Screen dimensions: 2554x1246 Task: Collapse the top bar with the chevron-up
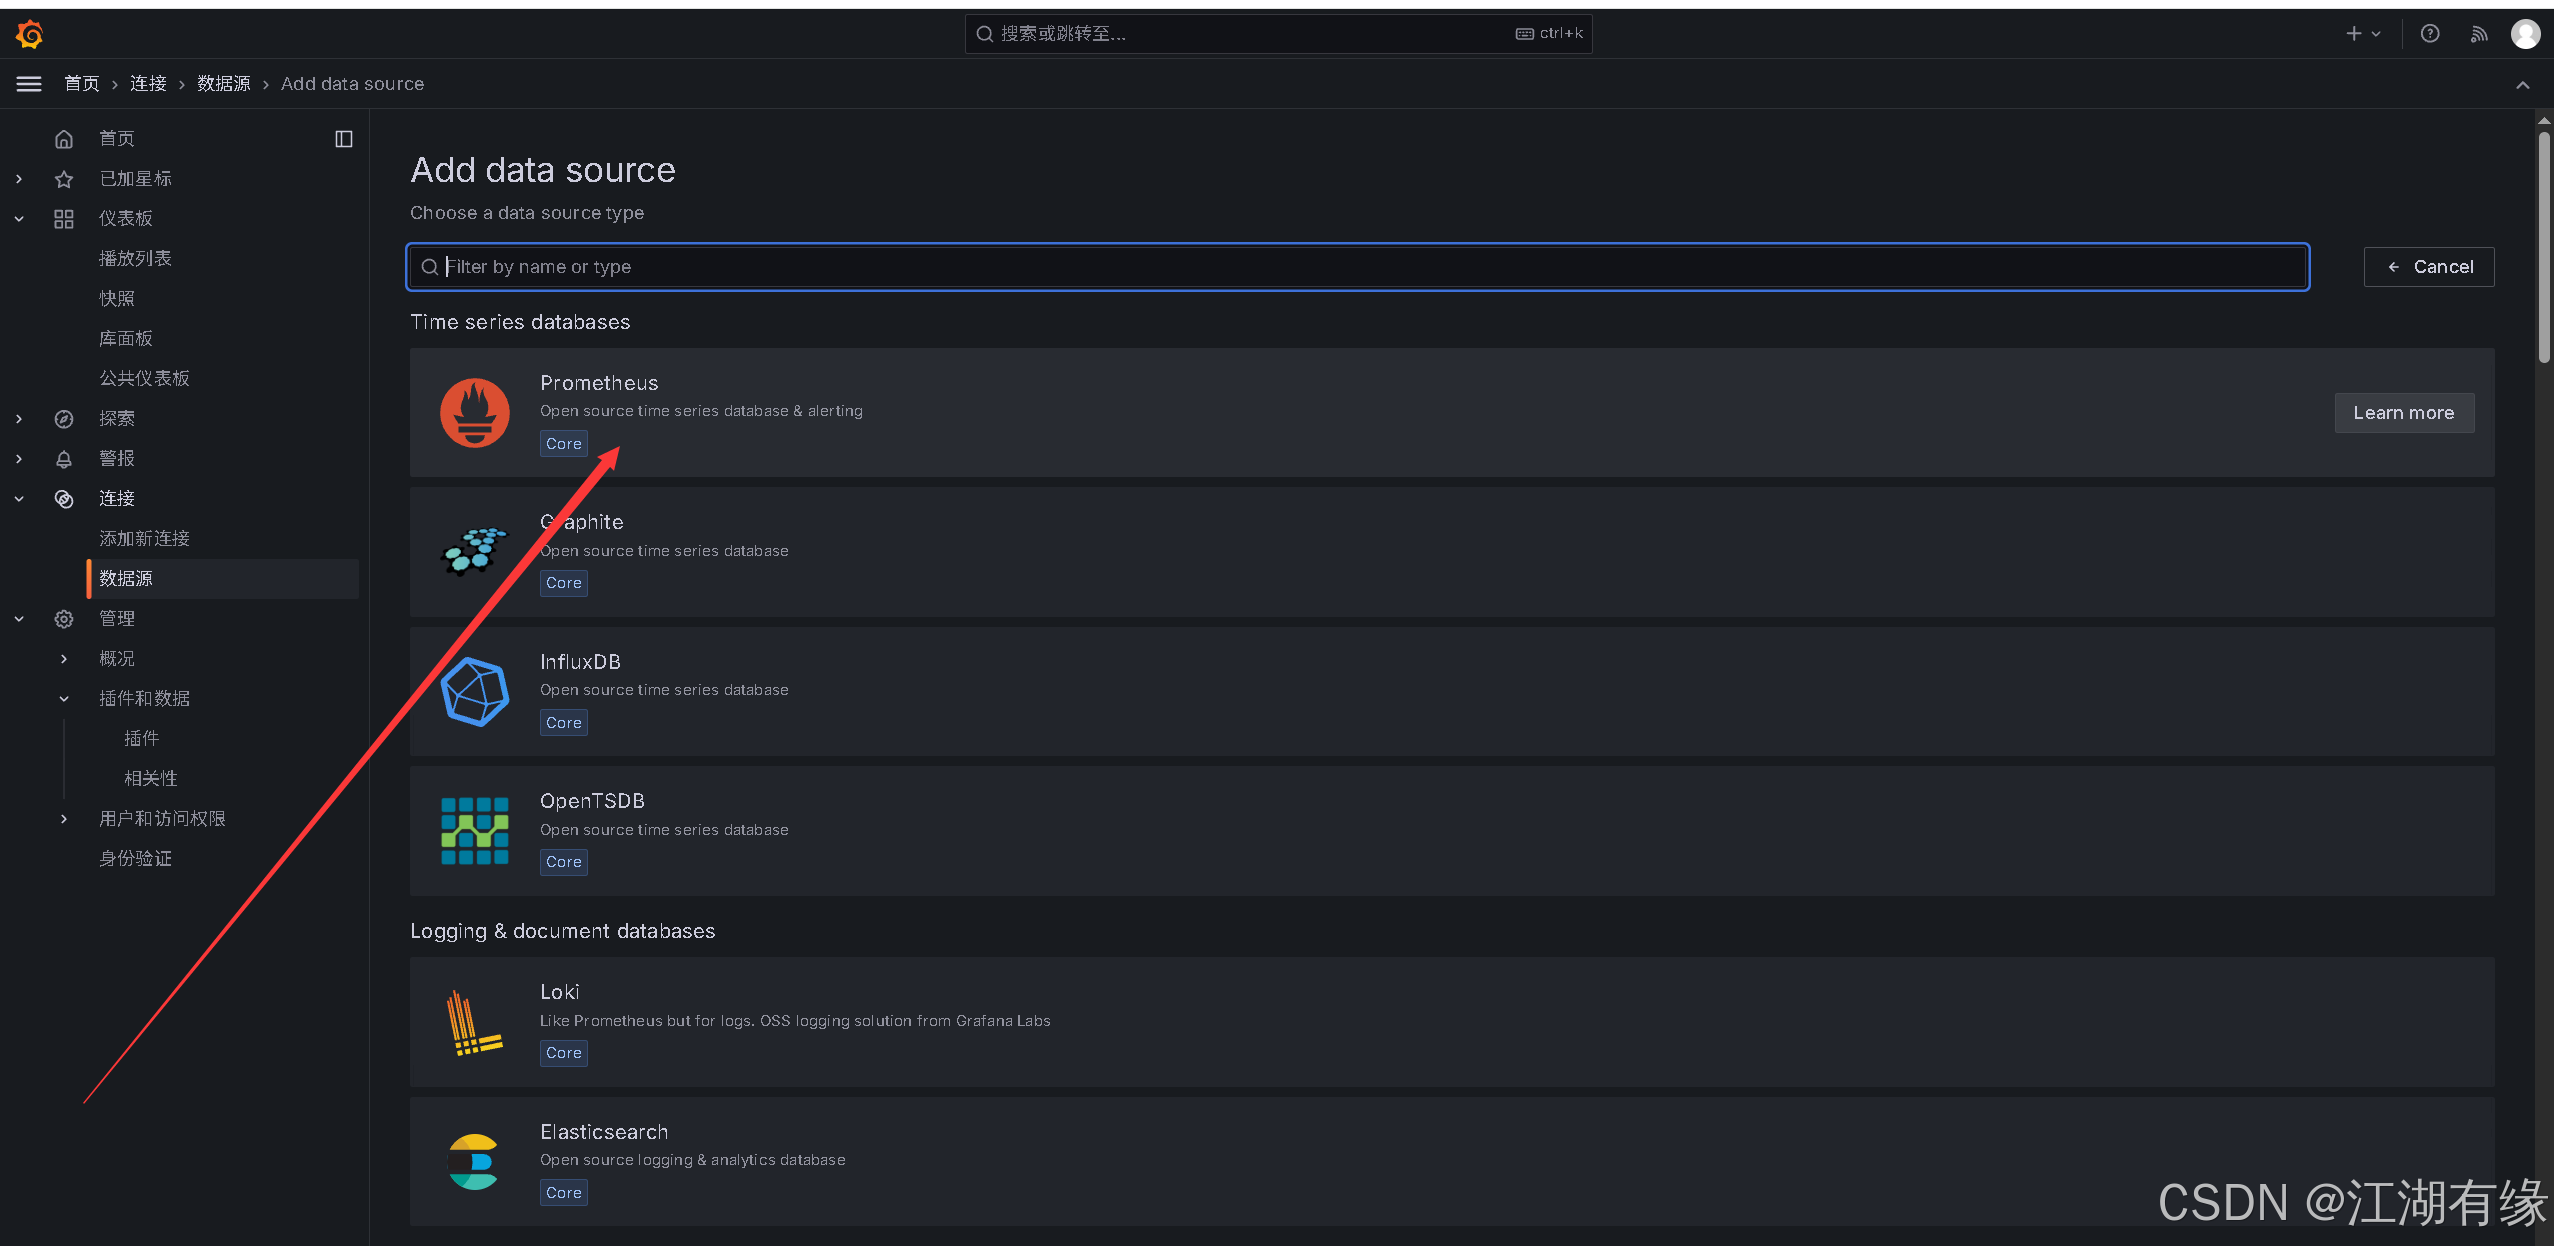point(2523,85)
